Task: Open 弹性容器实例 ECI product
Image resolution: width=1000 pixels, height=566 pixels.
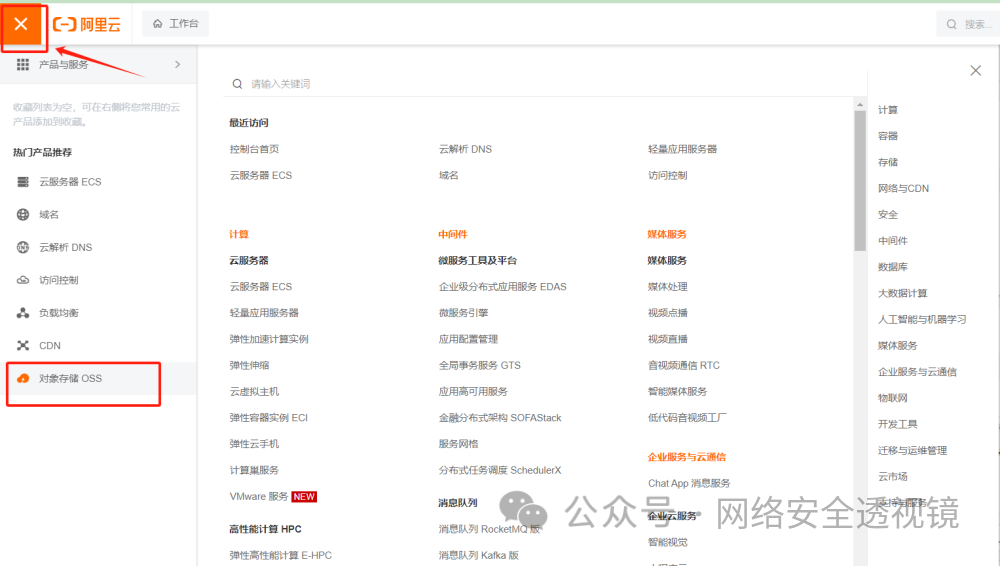Action: [x=268, y=417]
